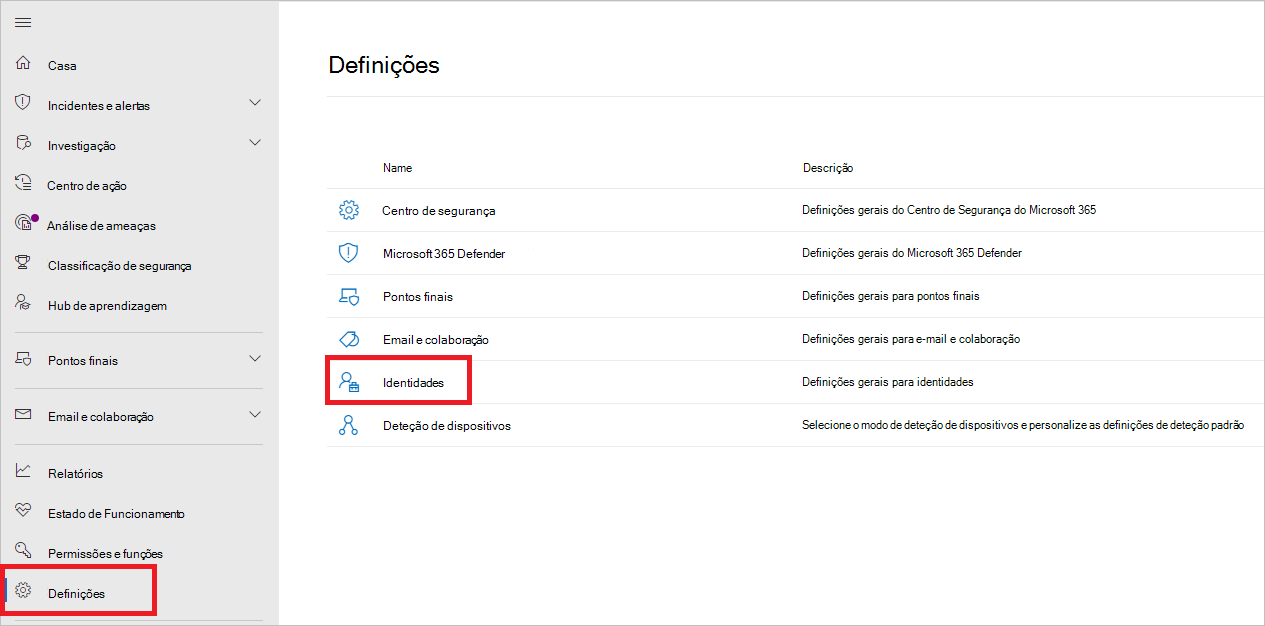The width and height of the screenshot is (1265, 626).
Task: Click 'Definições gerais para pontos finais' text
Action: [x=891, y=296]
